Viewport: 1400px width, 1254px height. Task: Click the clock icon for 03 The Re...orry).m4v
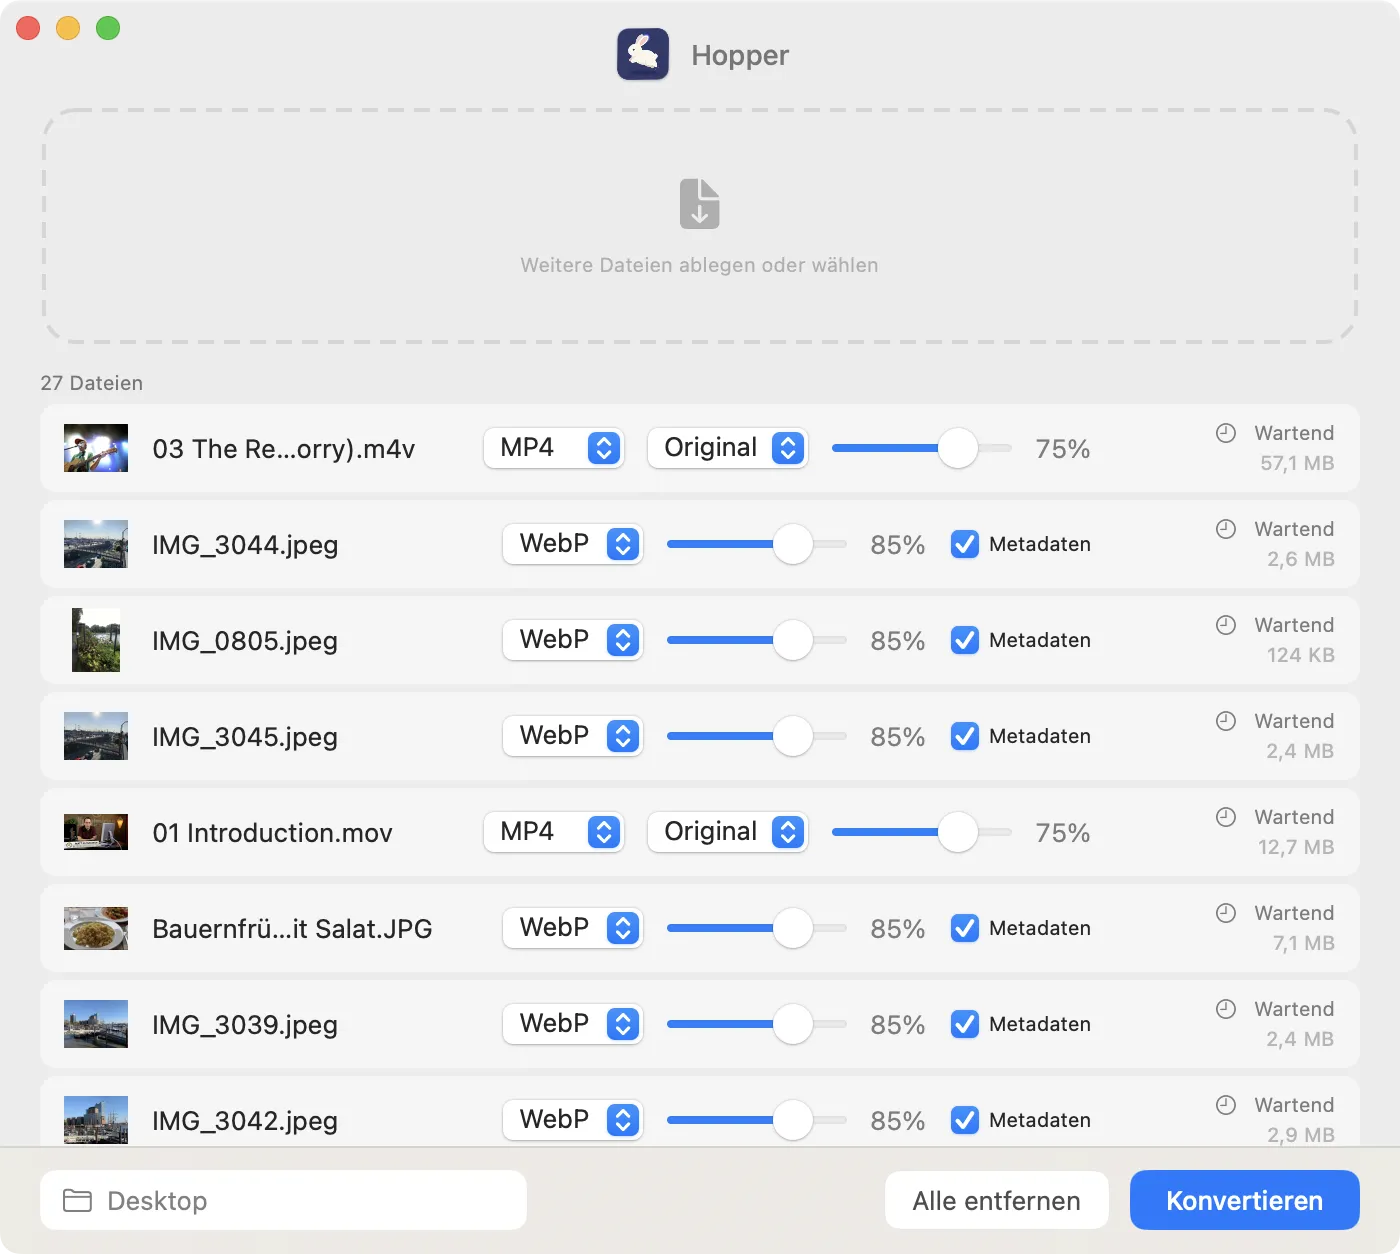click(x=1225, y=433)
